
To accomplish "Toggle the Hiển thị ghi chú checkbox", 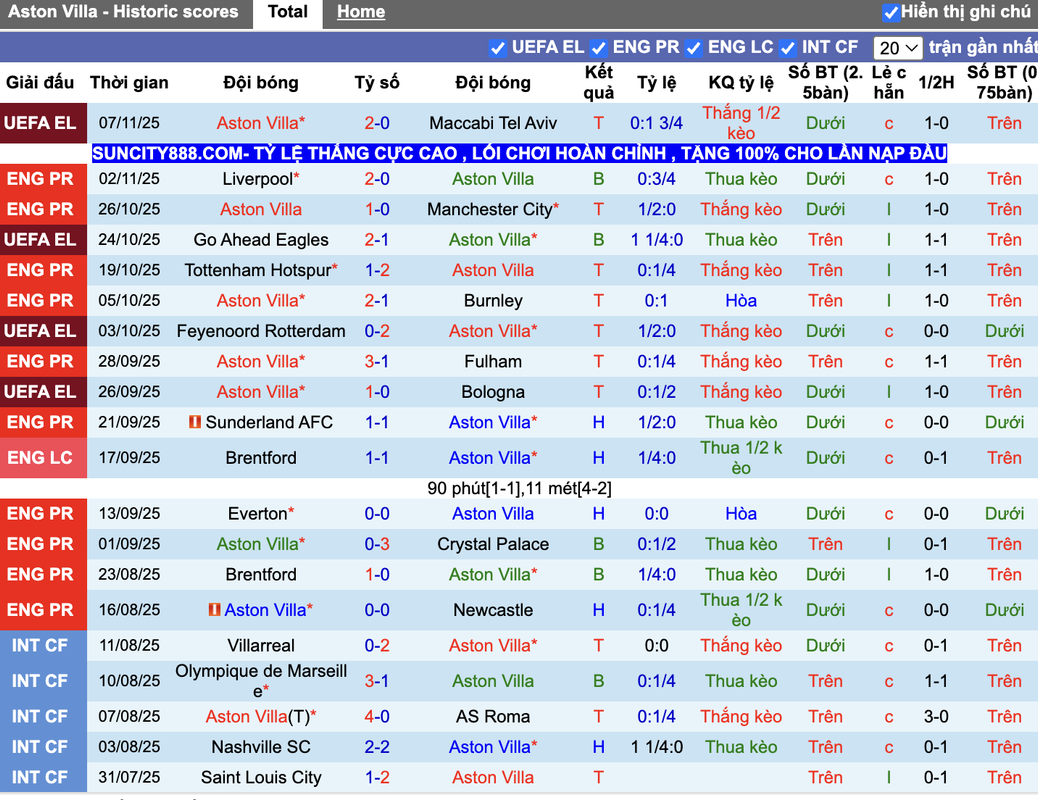I will (891, 12).
